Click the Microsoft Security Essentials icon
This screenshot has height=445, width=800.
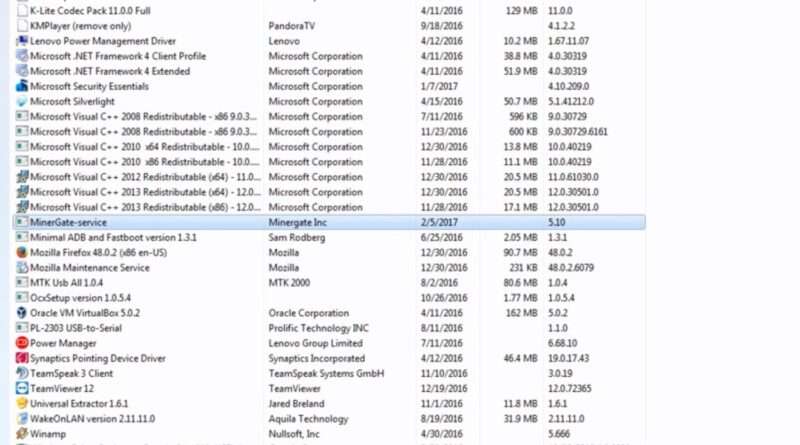[22, 86]
